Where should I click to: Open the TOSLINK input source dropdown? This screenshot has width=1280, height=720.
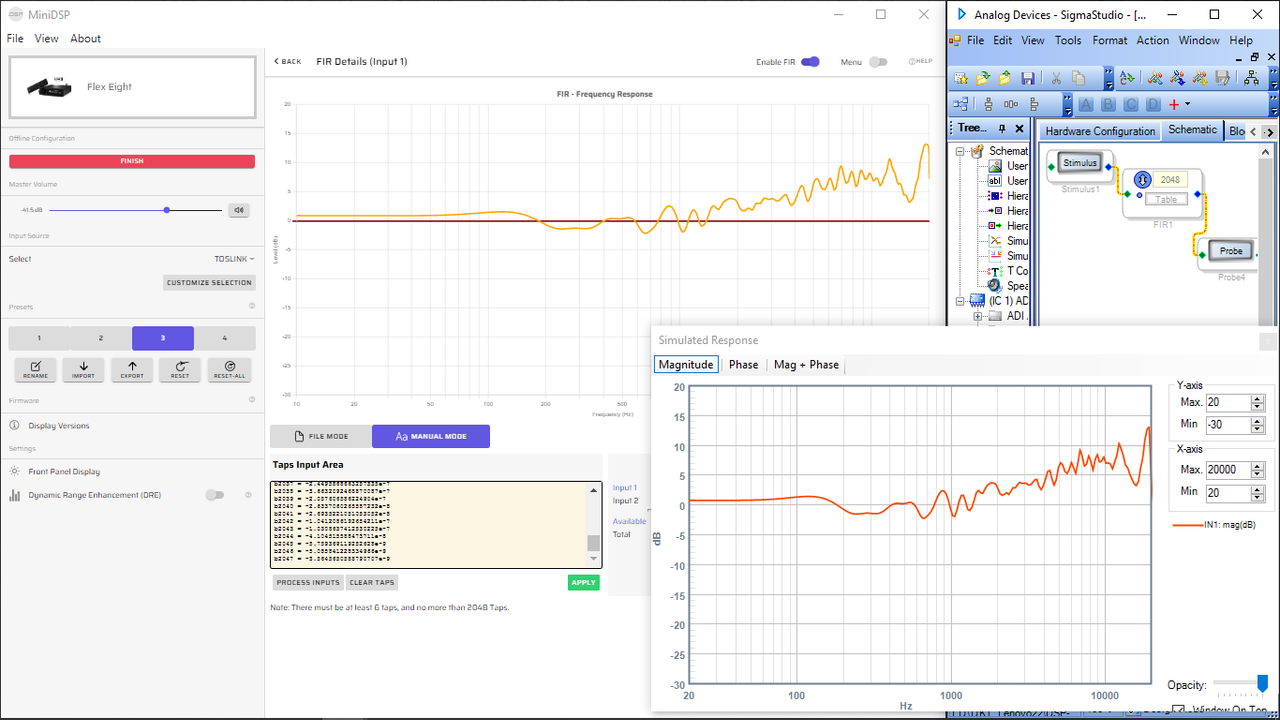pos(234,259)
